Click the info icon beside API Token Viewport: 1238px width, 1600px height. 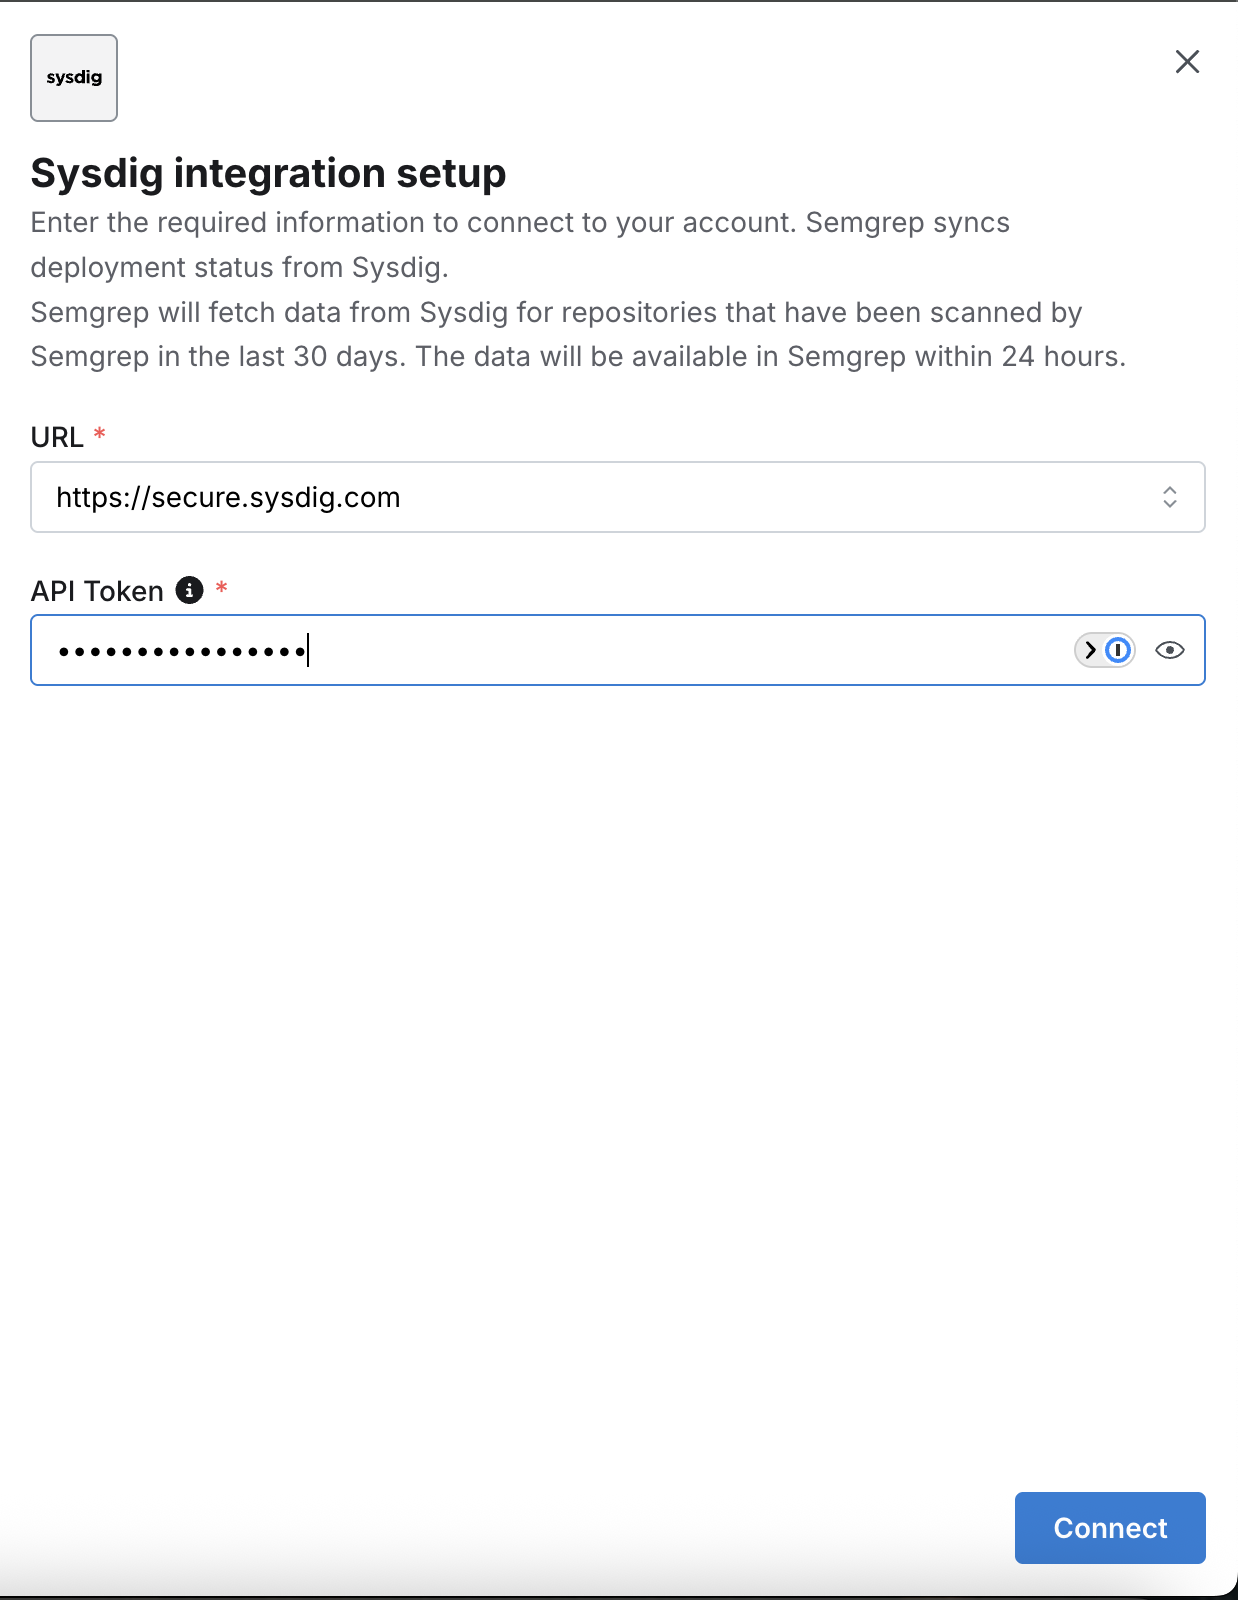[190, 590]
